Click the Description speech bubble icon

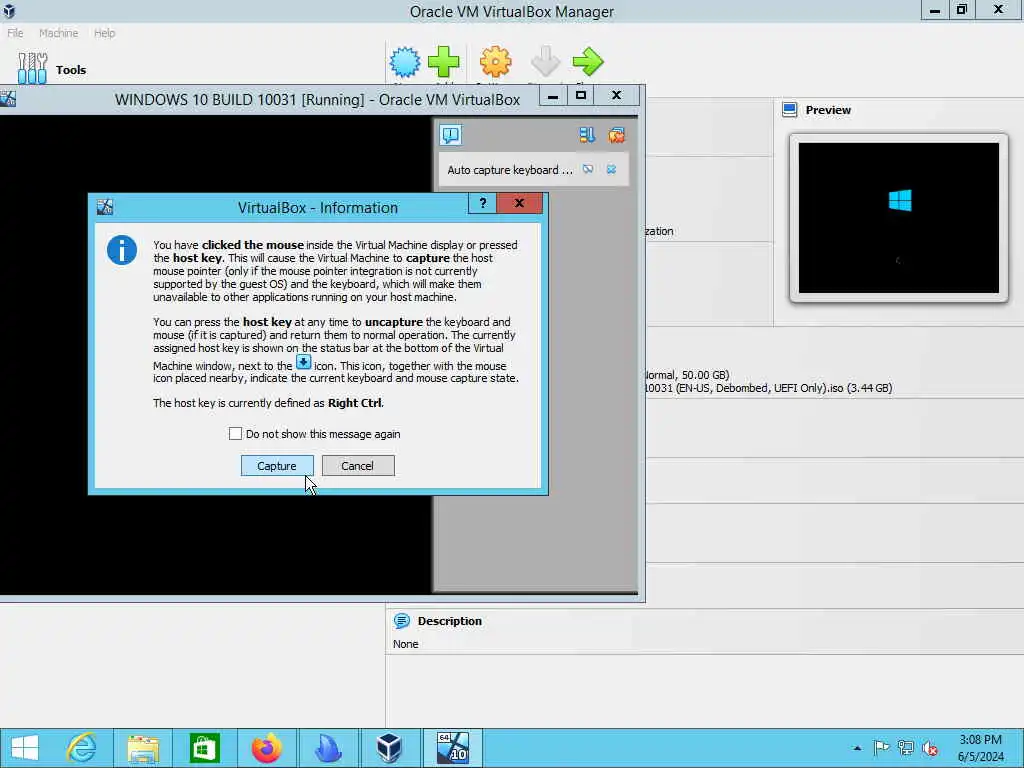[x=402, y=621]
